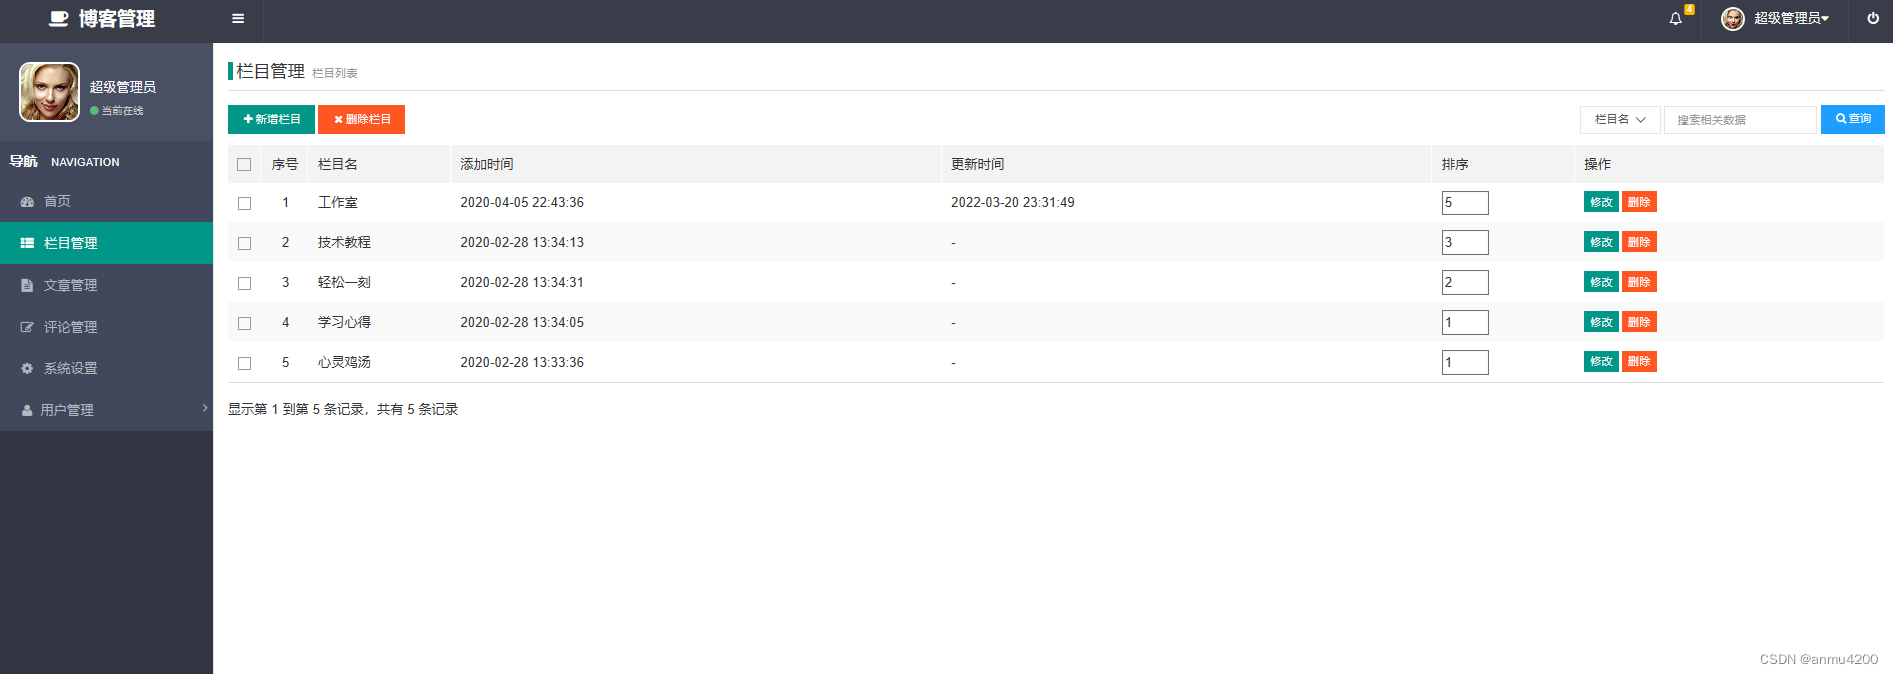
Task: Click the sort order field for 学习心得
Action: point(1465,322)
